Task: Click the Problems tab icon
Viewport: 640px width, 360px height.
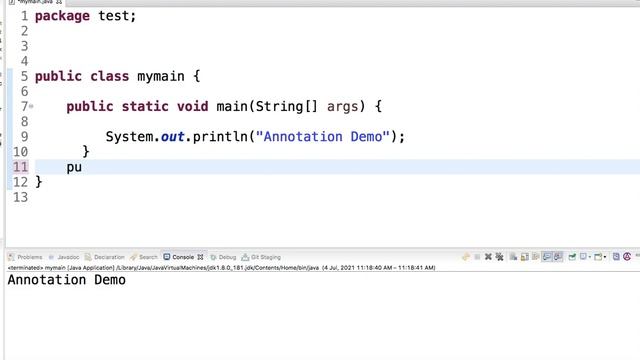Action: click(x=11, y=257)
